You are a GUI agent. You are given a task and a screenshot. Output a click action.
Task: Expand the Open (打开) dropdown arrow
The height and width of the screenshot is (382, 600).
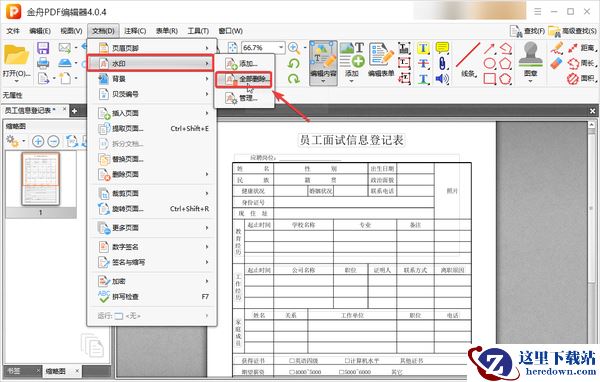(x=16, y=81)
